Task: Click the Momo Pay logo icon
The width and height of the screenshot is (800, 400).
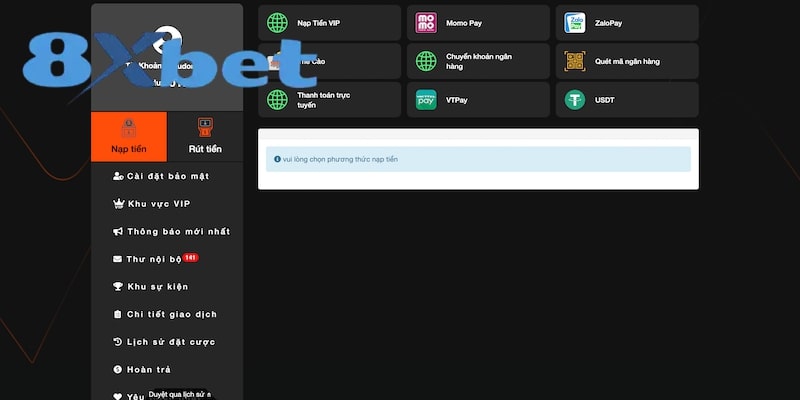Action: [426, 22]
